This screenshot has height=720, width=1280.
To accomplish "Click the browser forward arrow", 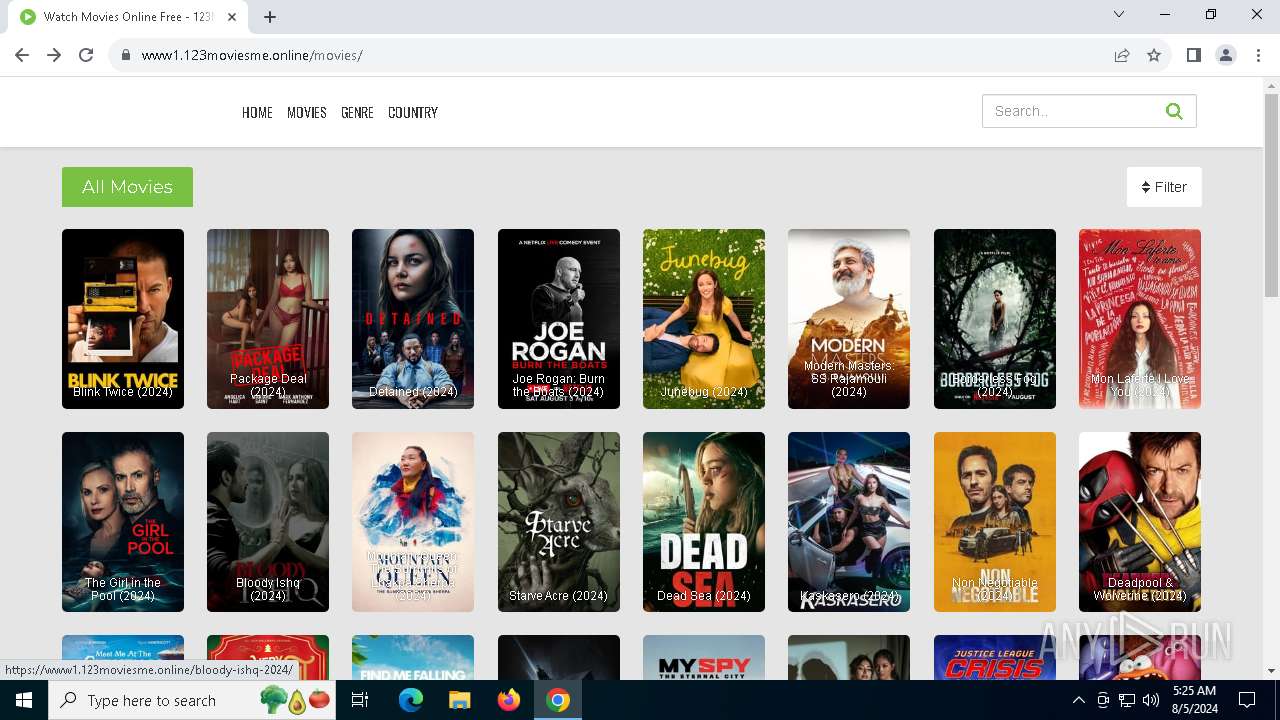I will point(54,55).
